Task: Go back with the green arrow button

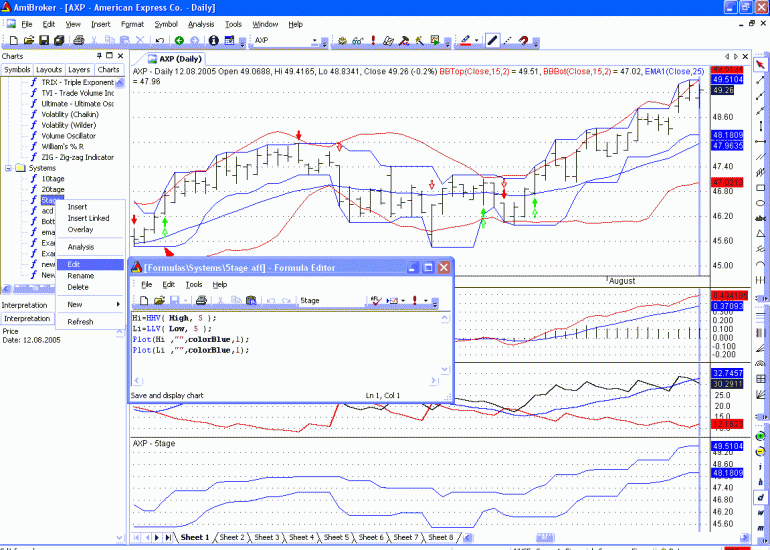Action: click(x=179, y=40)
